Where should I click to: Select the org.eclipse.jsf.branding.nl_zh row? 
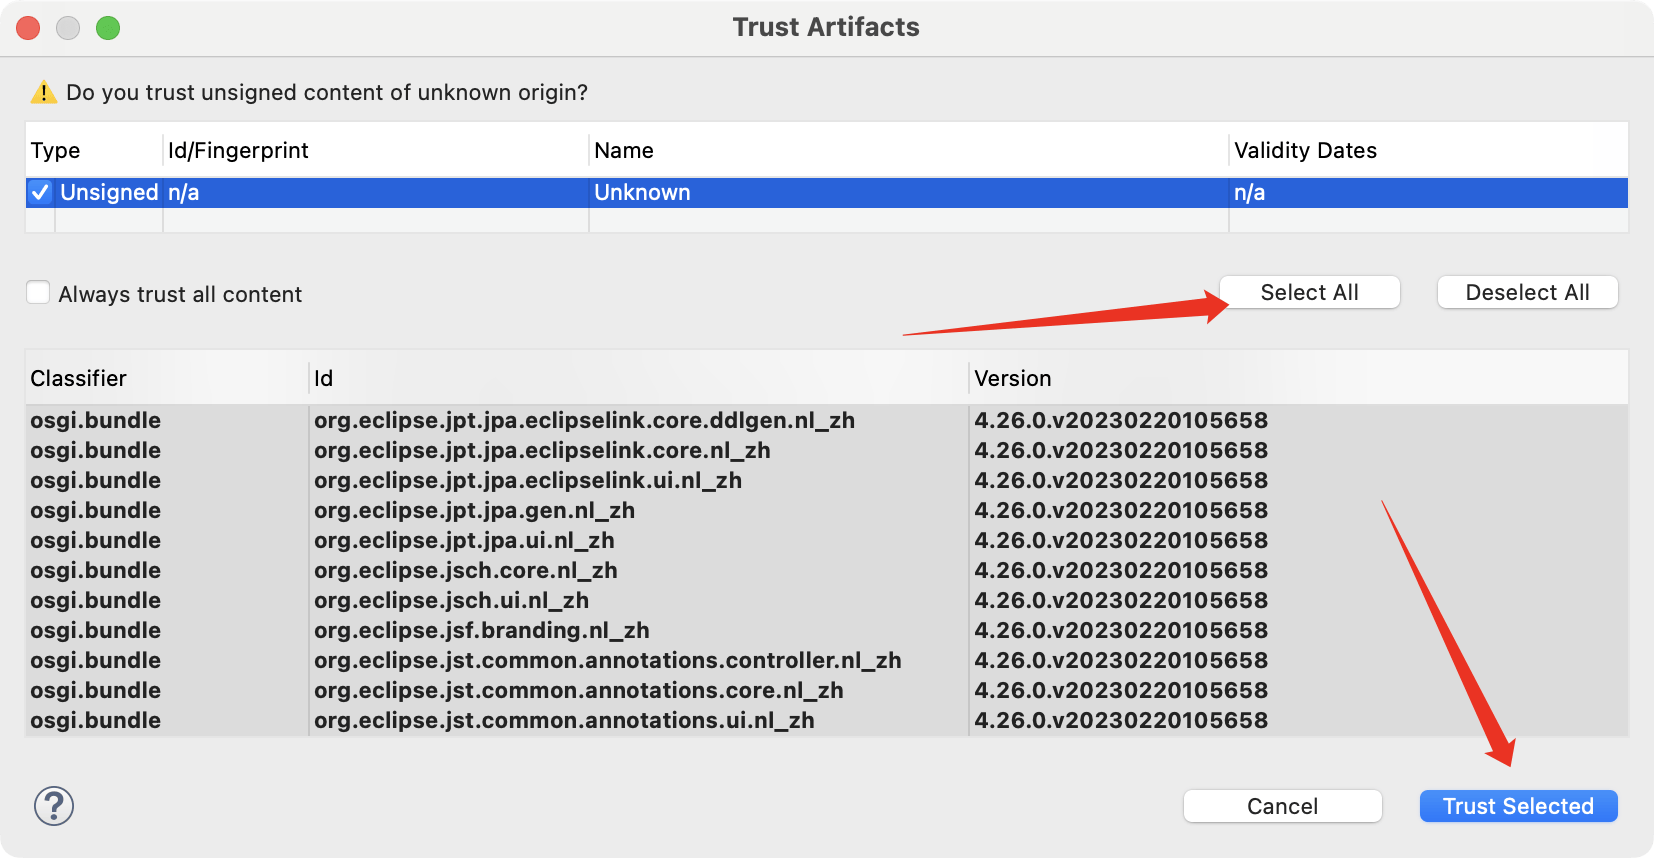[827, 630]
